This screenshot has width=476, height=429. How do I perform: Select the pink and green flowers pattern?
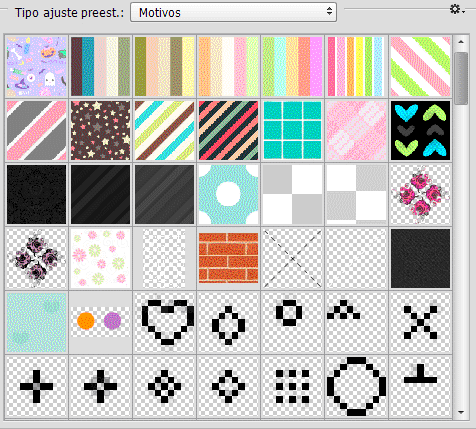100,258
